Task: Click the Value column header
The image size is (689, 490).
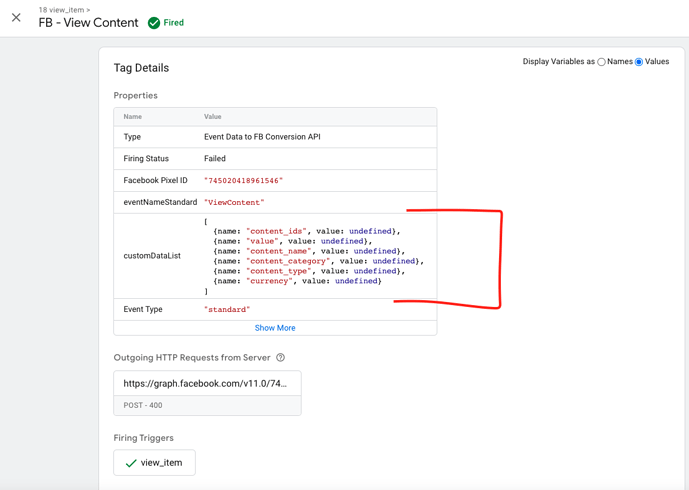Action: [213, 117]
